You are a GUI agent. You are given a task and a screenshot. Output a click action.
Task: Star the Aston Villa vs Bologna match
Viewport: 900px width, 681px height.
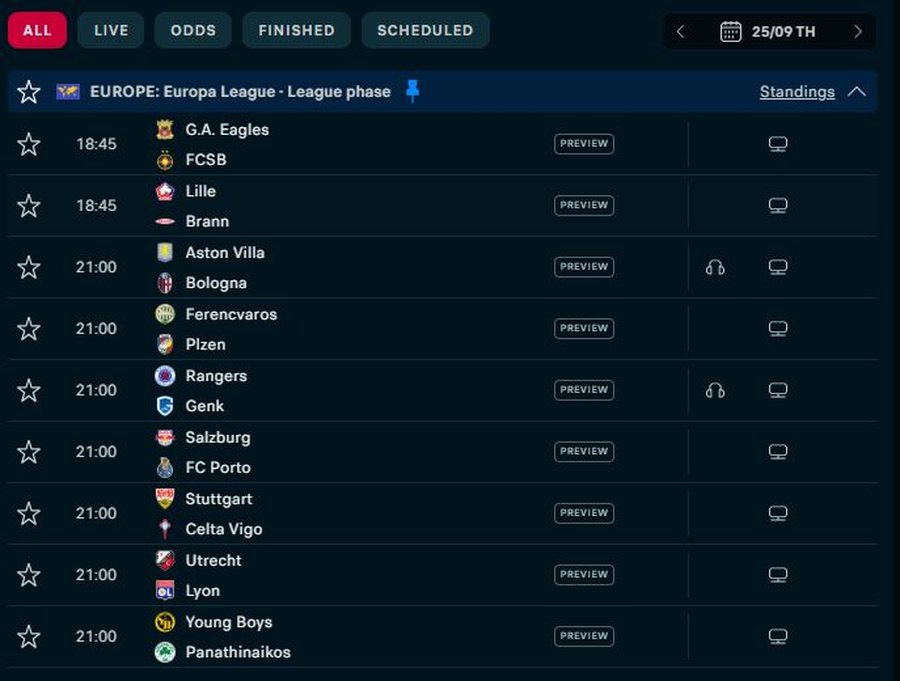point(29,267)
